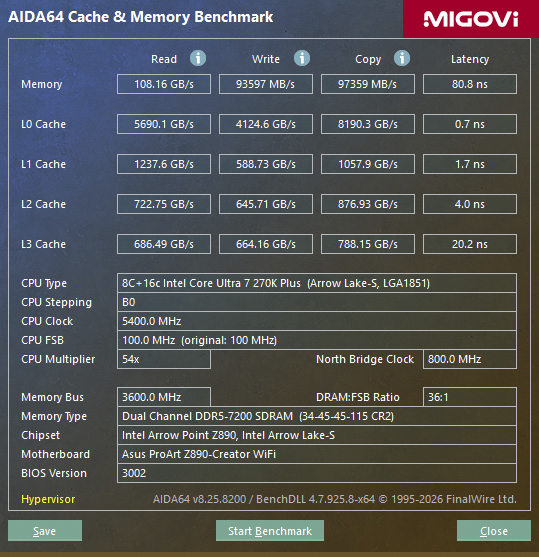Click Memory Type field DDR5-7200 SDRAM
539x557 pixels.
[x=317, y=416]
